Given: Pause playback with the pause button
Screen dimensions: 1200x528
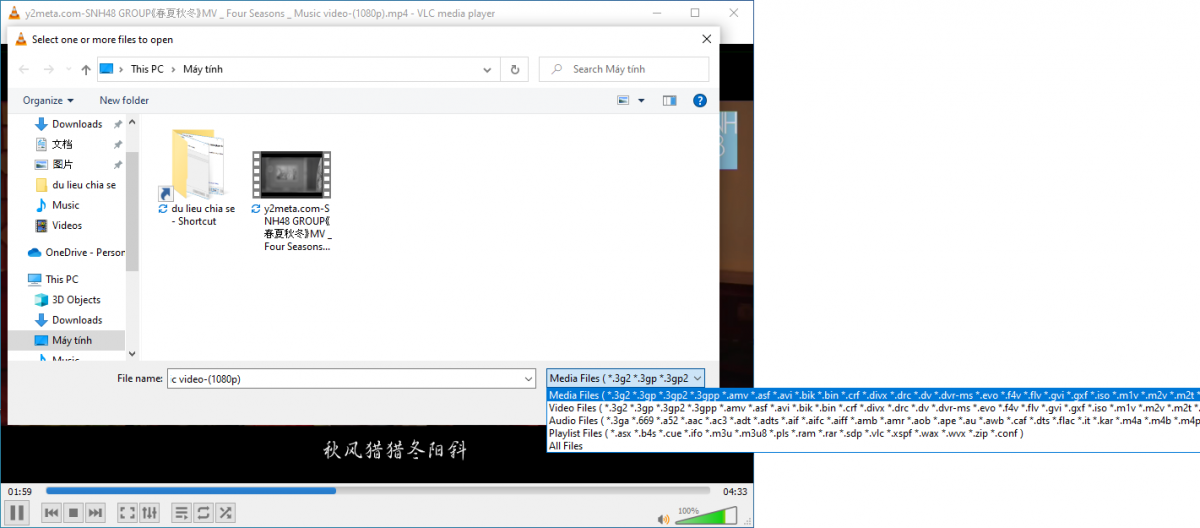Looking at the screenshot, I should [17, 513].
